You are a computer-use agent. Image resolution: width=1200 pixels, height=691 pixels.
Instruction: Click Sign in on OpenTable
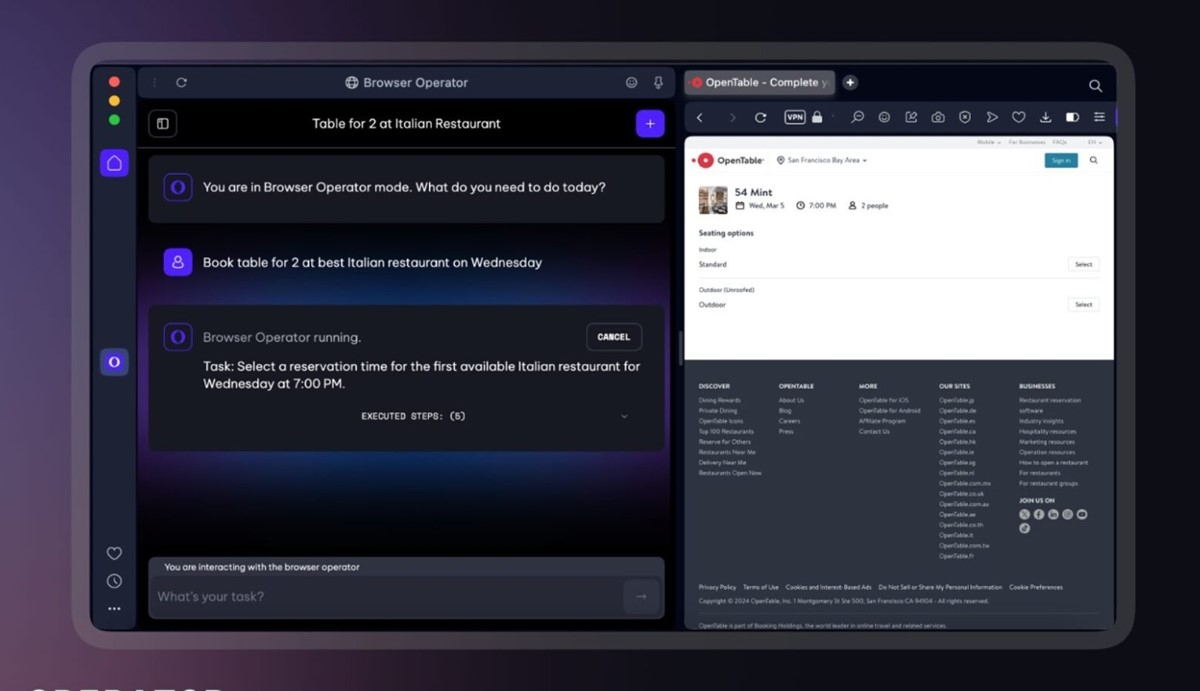pyautogui.click(x=1061, y=160)
